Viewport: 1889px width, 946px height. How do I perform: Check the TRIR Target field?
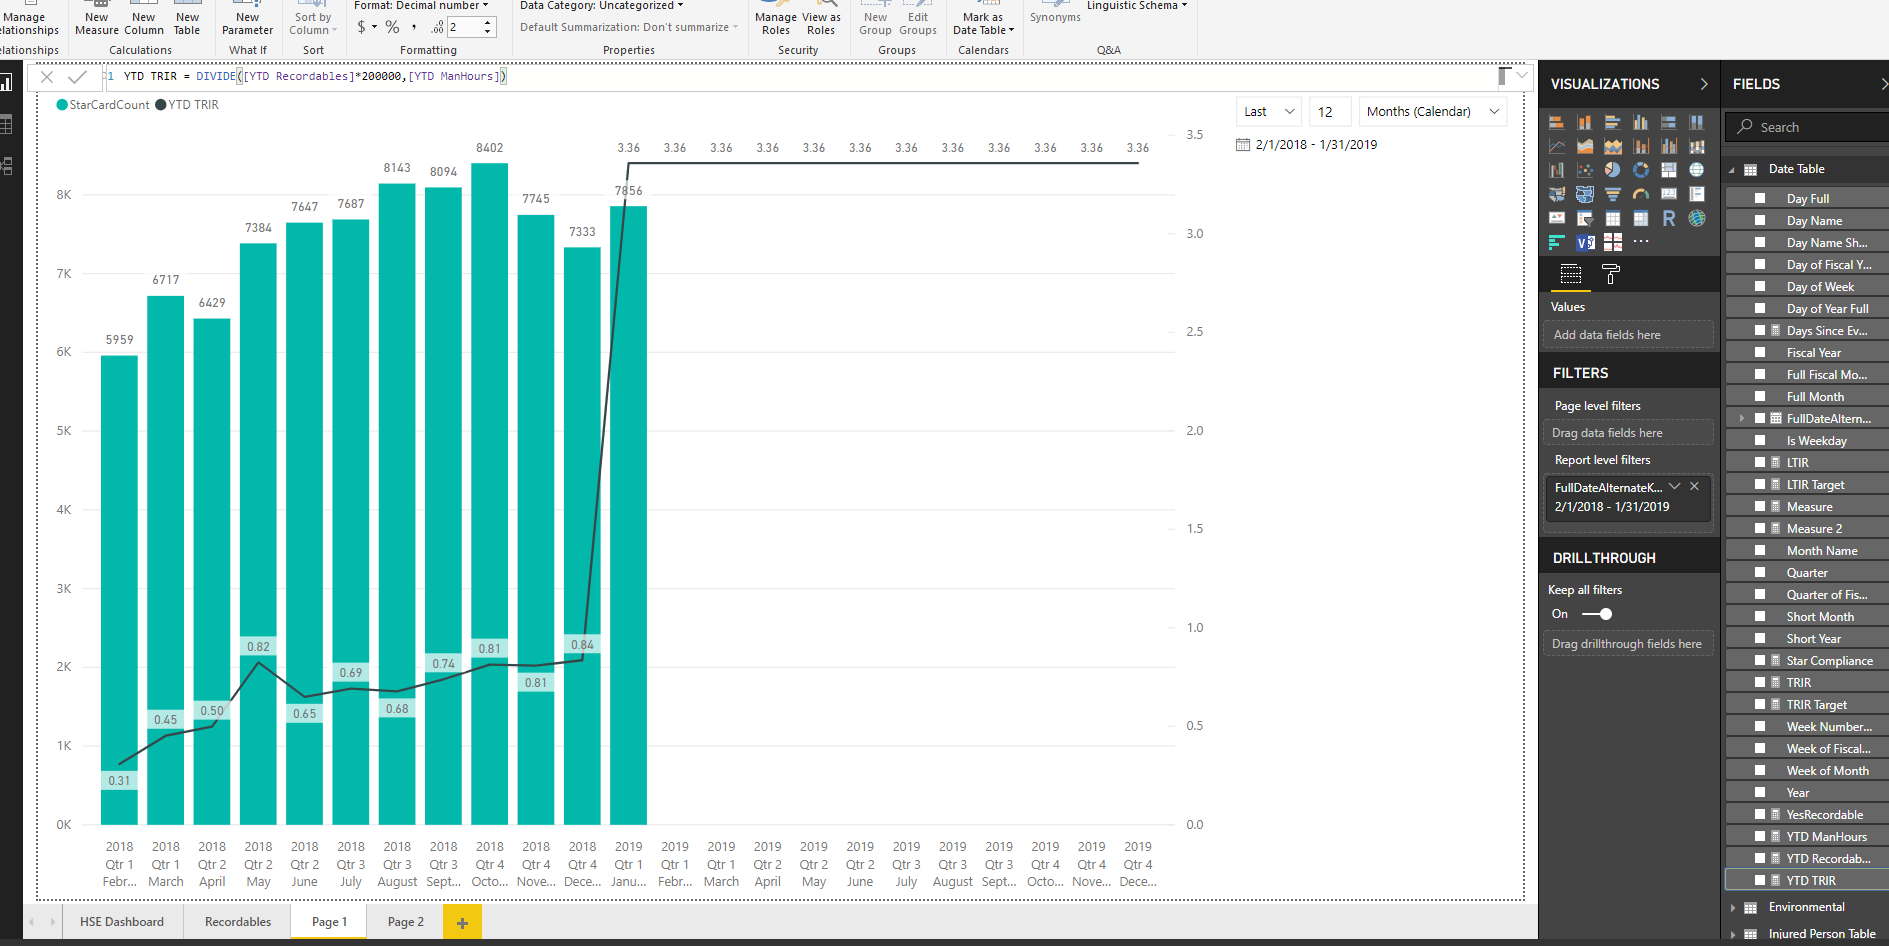point(1760,704)
